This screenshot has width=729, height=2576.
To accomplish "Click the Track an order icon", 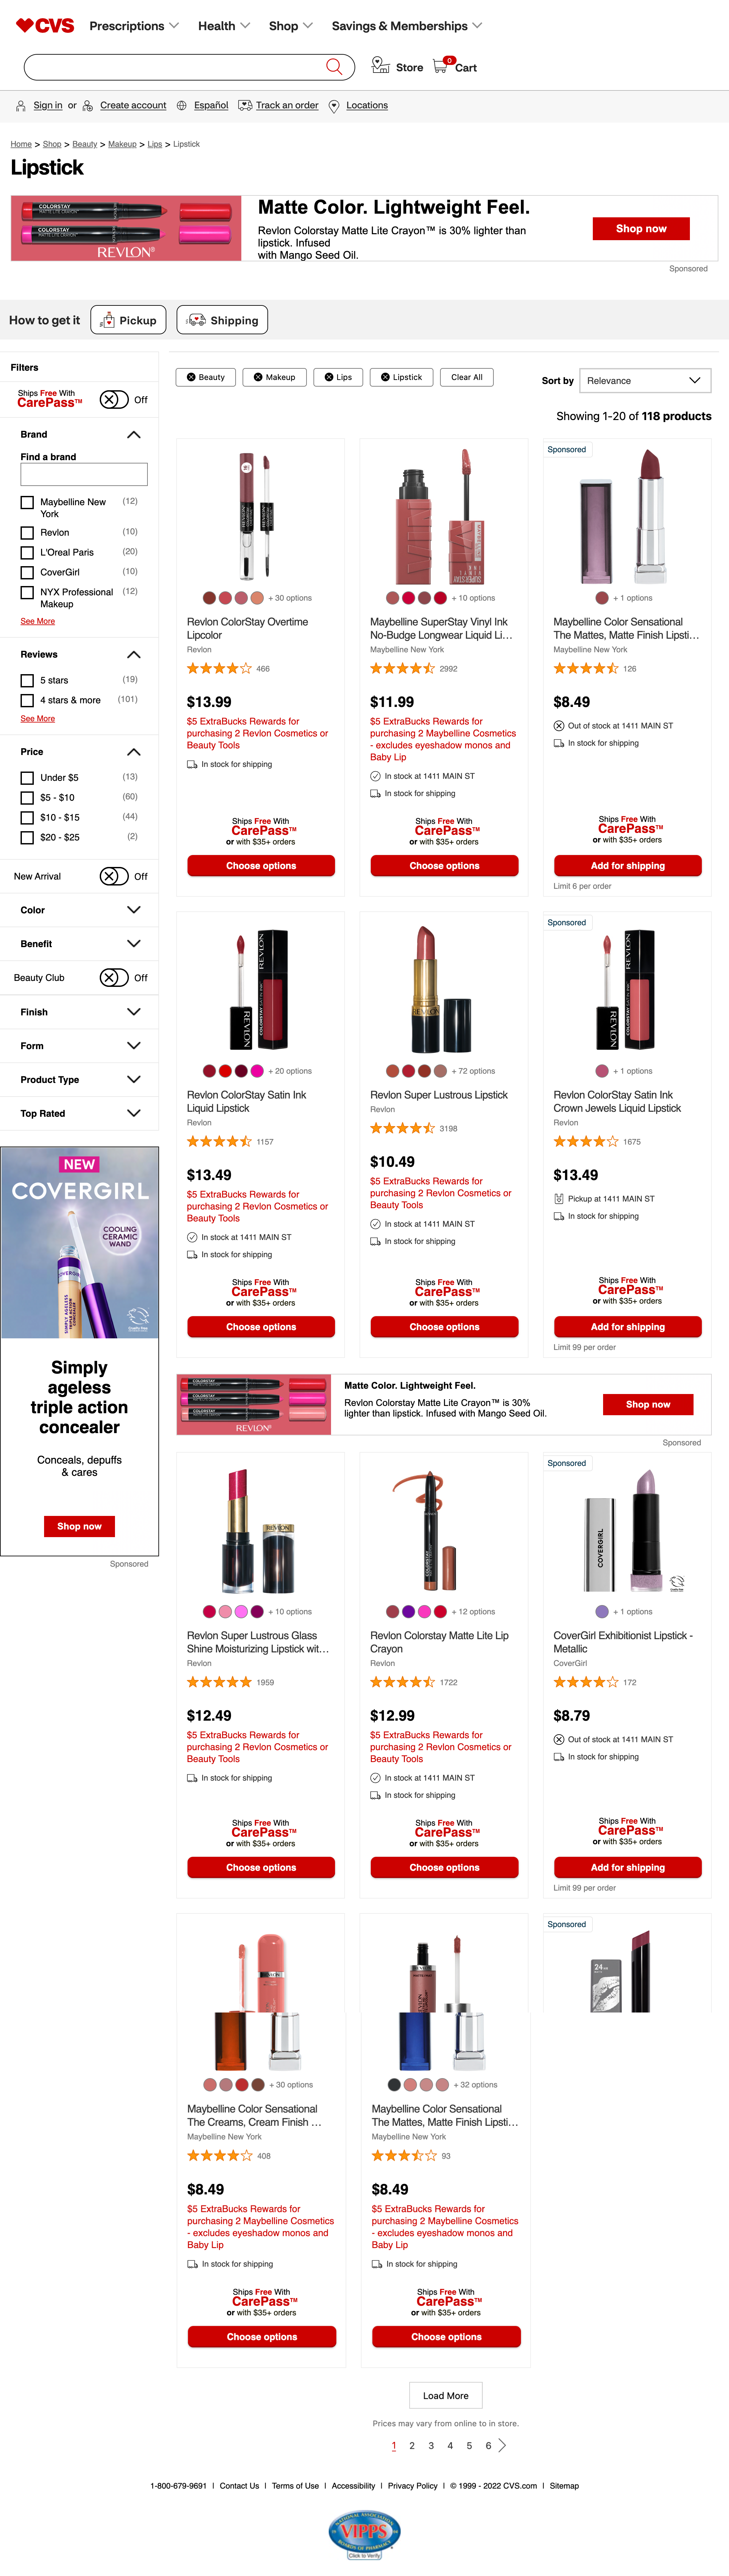I will coord(245,105).
